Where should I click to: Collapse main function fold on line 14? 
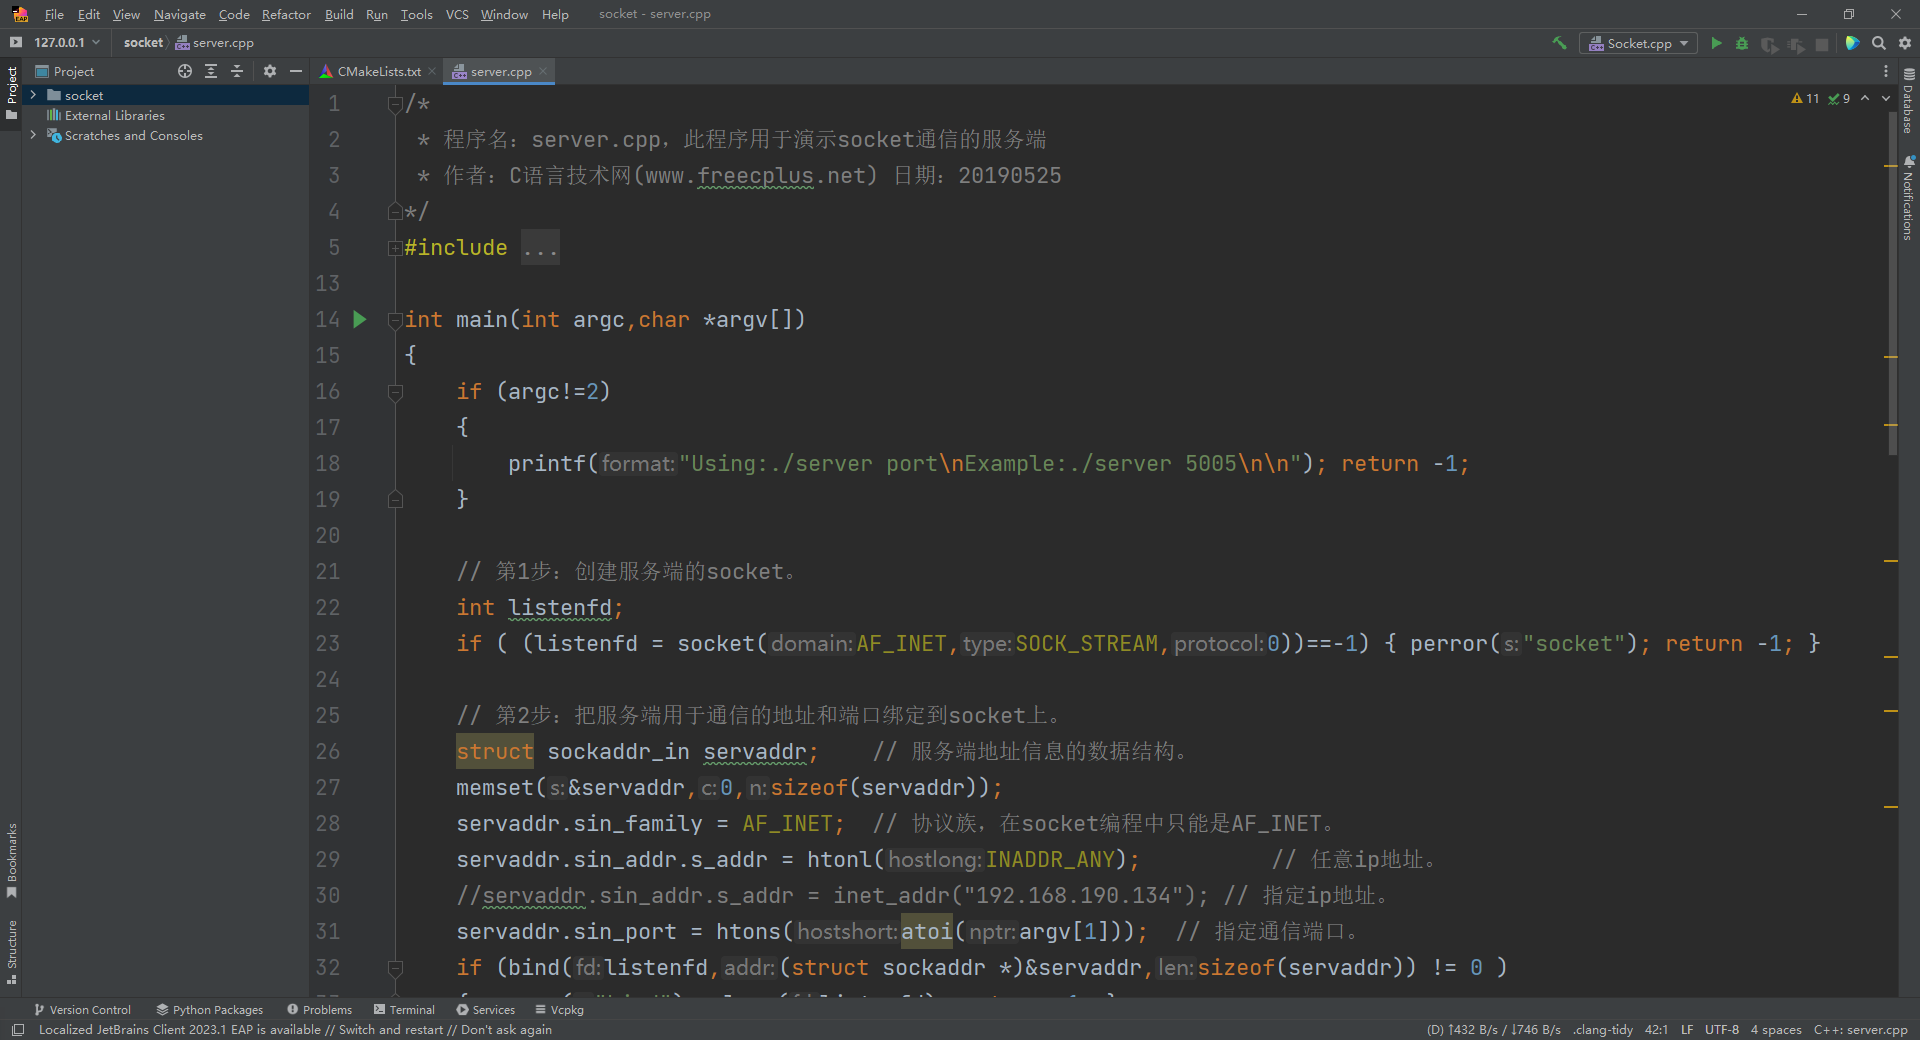click(x=395, y=320)
